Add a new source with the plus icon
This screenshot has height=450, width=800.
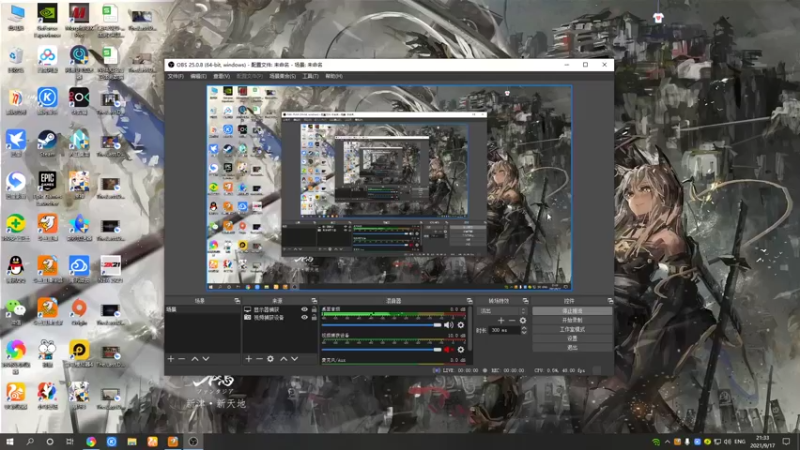click(248, 359)
